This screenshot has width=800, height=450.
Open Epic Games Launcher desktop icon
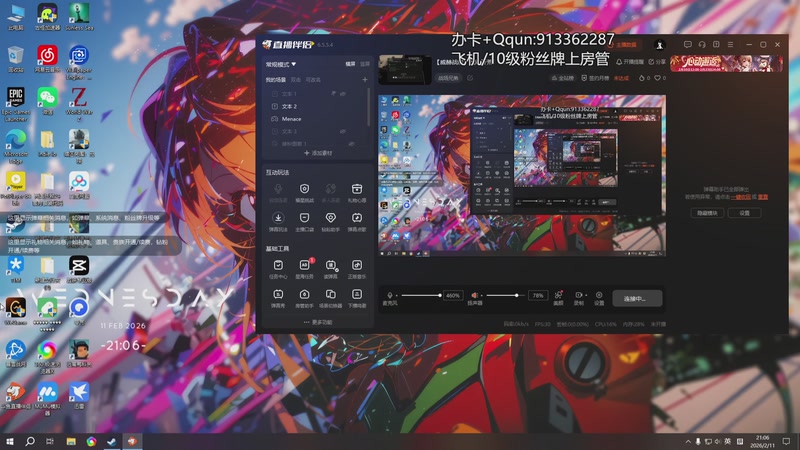[16, 104]
